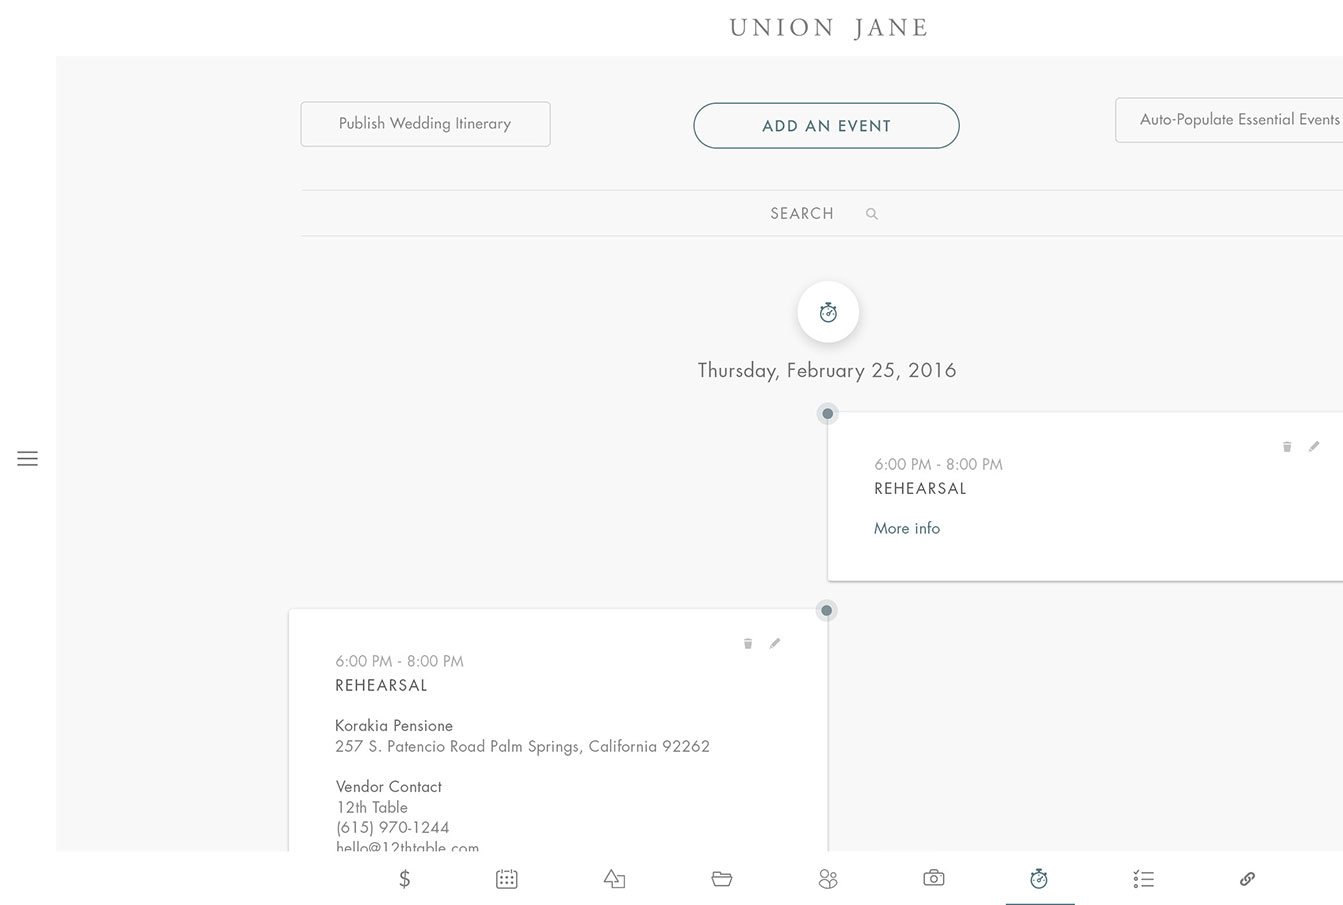Go to the calendar section
The height and width of the screenshot is (905, 1343).
(507, 879)
